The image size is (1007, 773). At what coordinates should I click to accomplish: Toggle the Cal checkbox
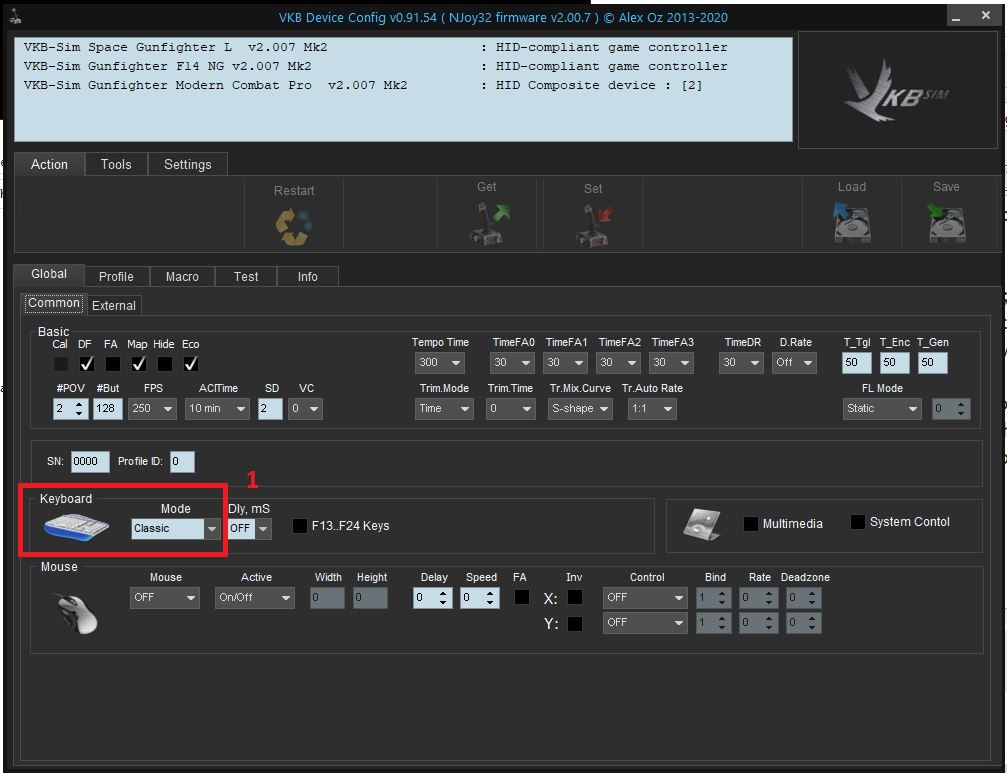[x=61, y=364]
